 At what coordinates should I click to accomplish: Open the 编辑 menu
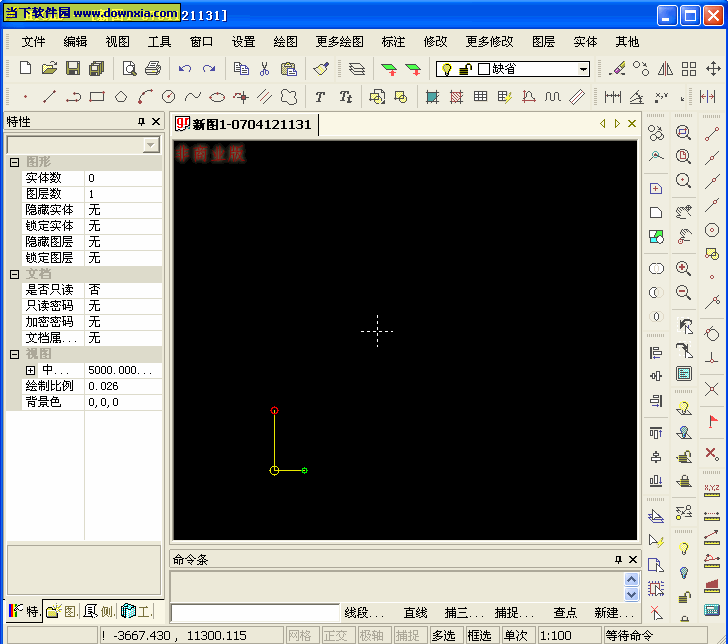click(75, 42)
